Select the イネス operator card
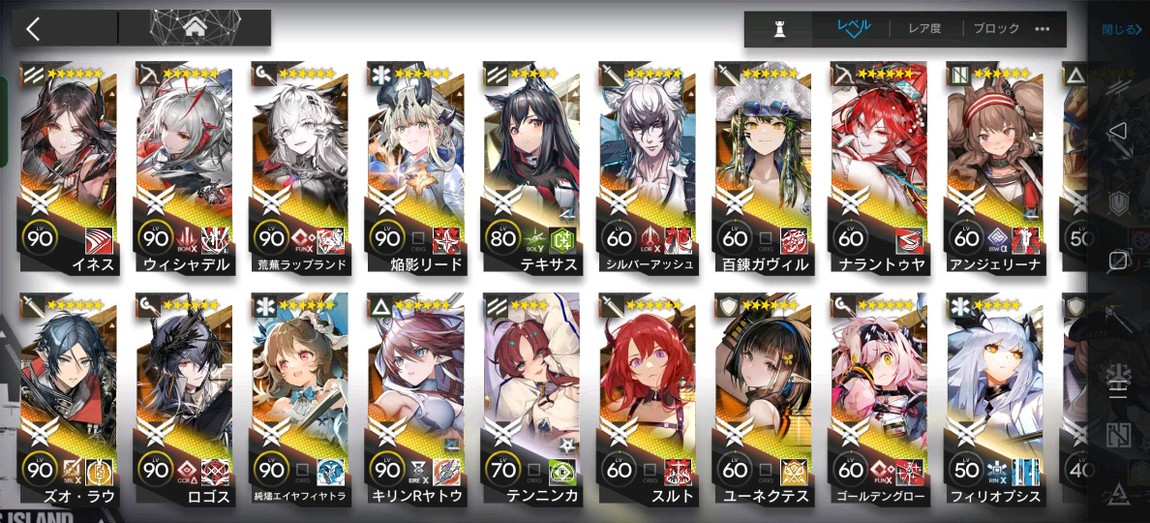Screen dimensions: 1150x523 click(x=67, y=169)
